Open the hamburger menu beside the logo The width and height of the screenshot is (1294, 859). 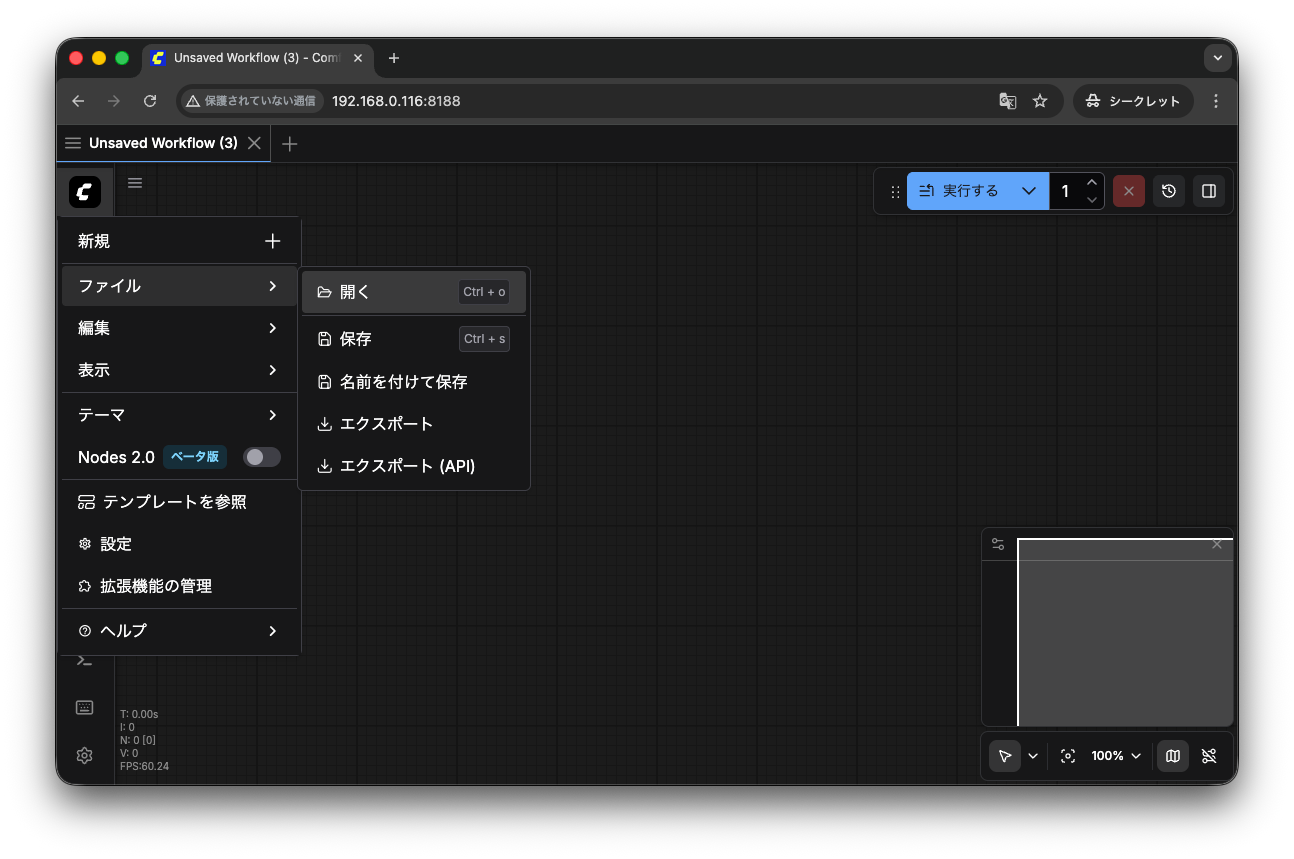[x=135, y=182]
